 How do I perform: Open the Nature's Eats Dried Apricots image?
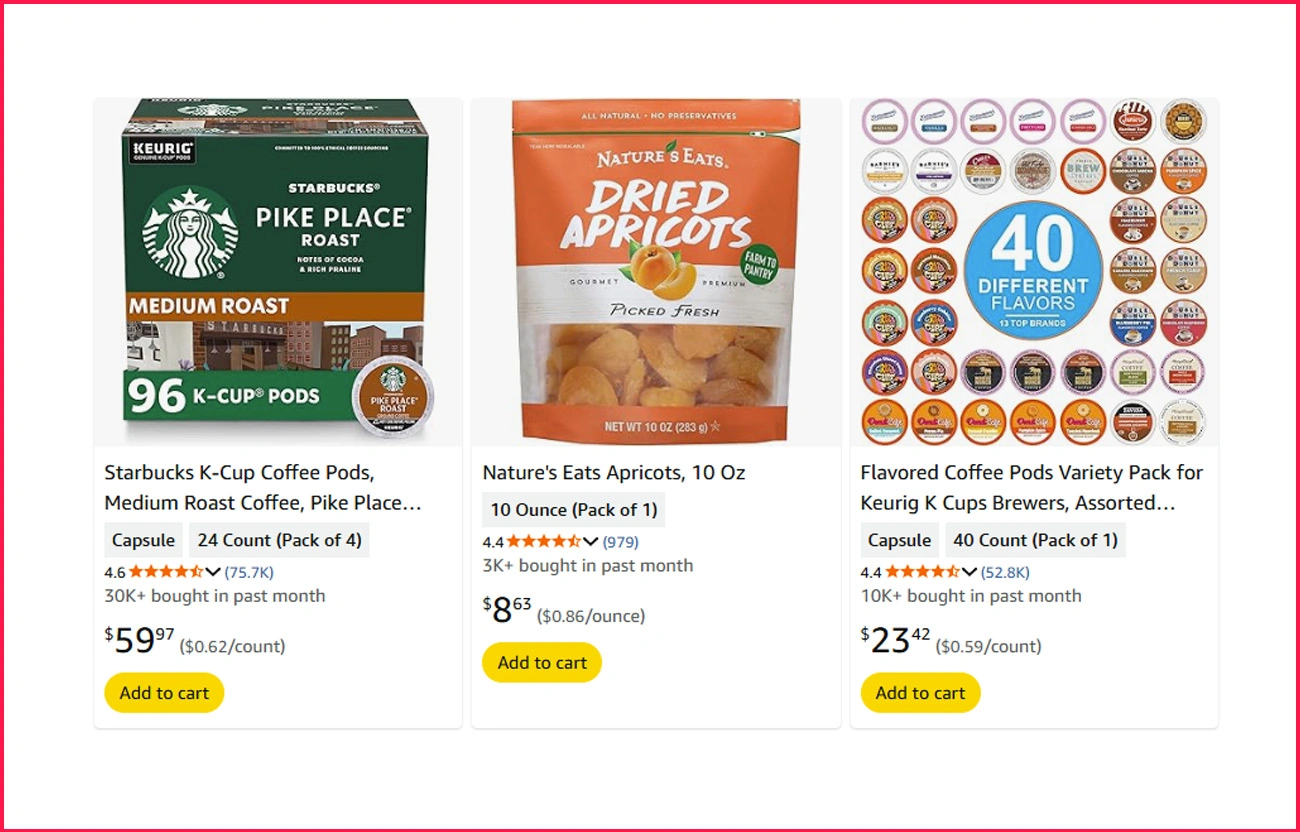point(656,271)
